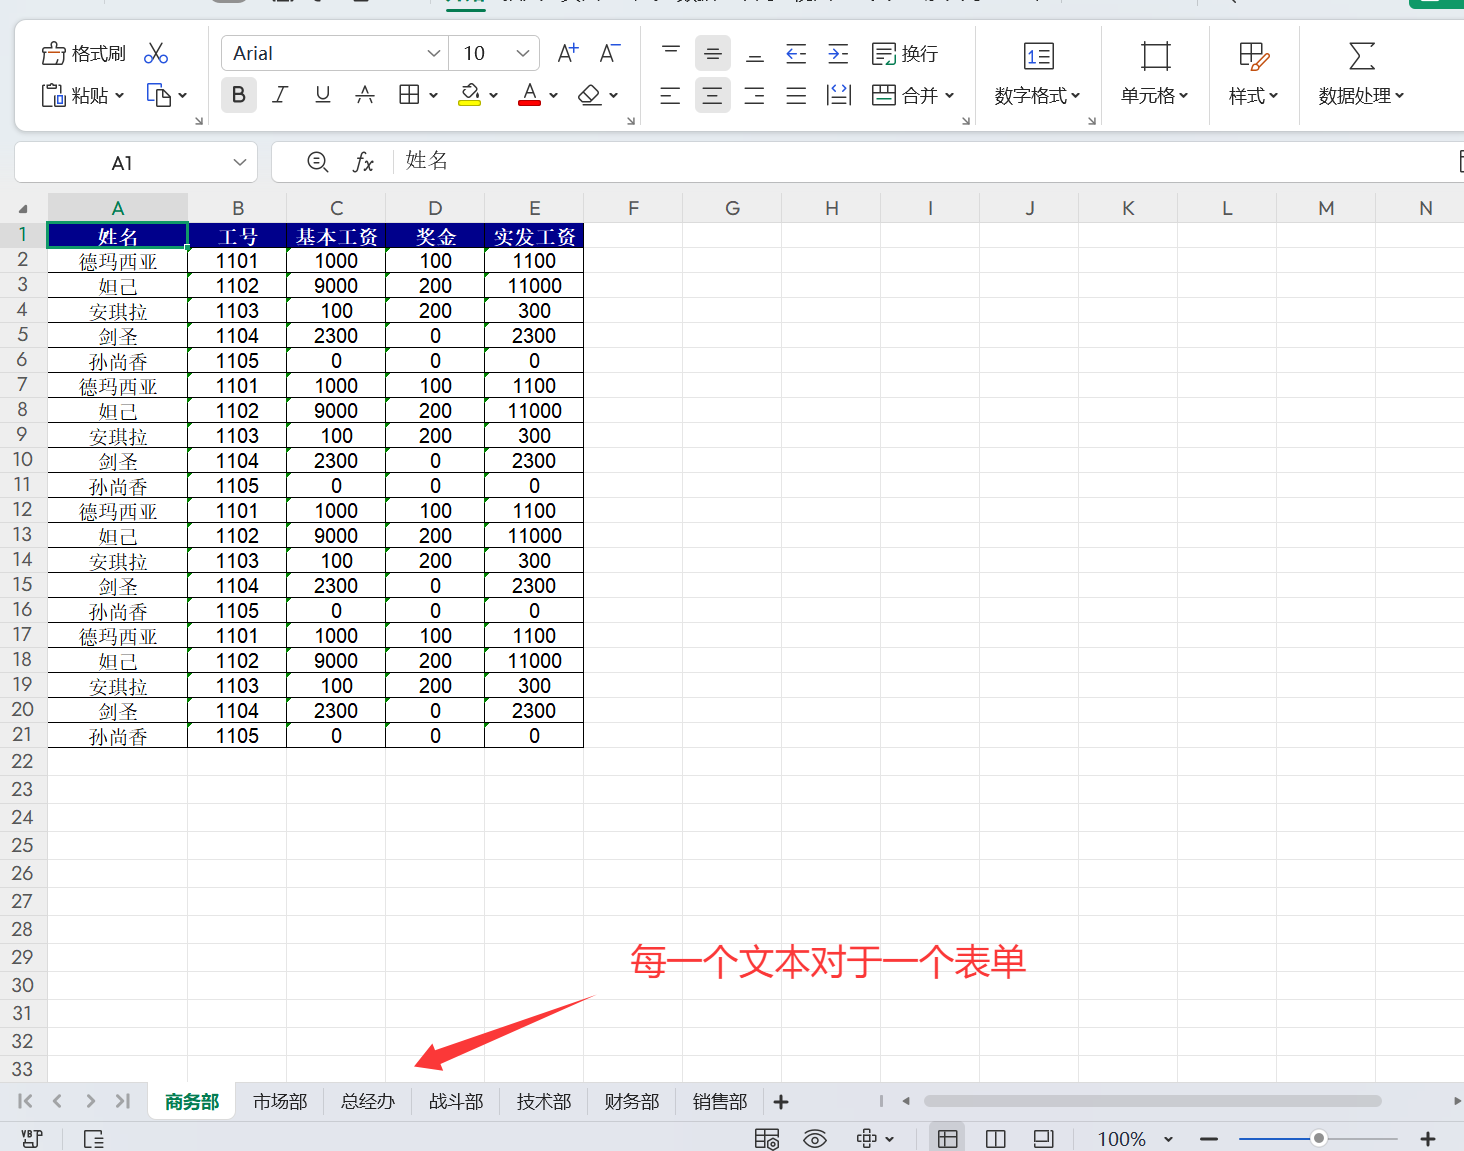Open the 合并 merge cells dropdown arrow
Image resolution: width=1464 pixels, height=1151 pixels.
(948, 95)
